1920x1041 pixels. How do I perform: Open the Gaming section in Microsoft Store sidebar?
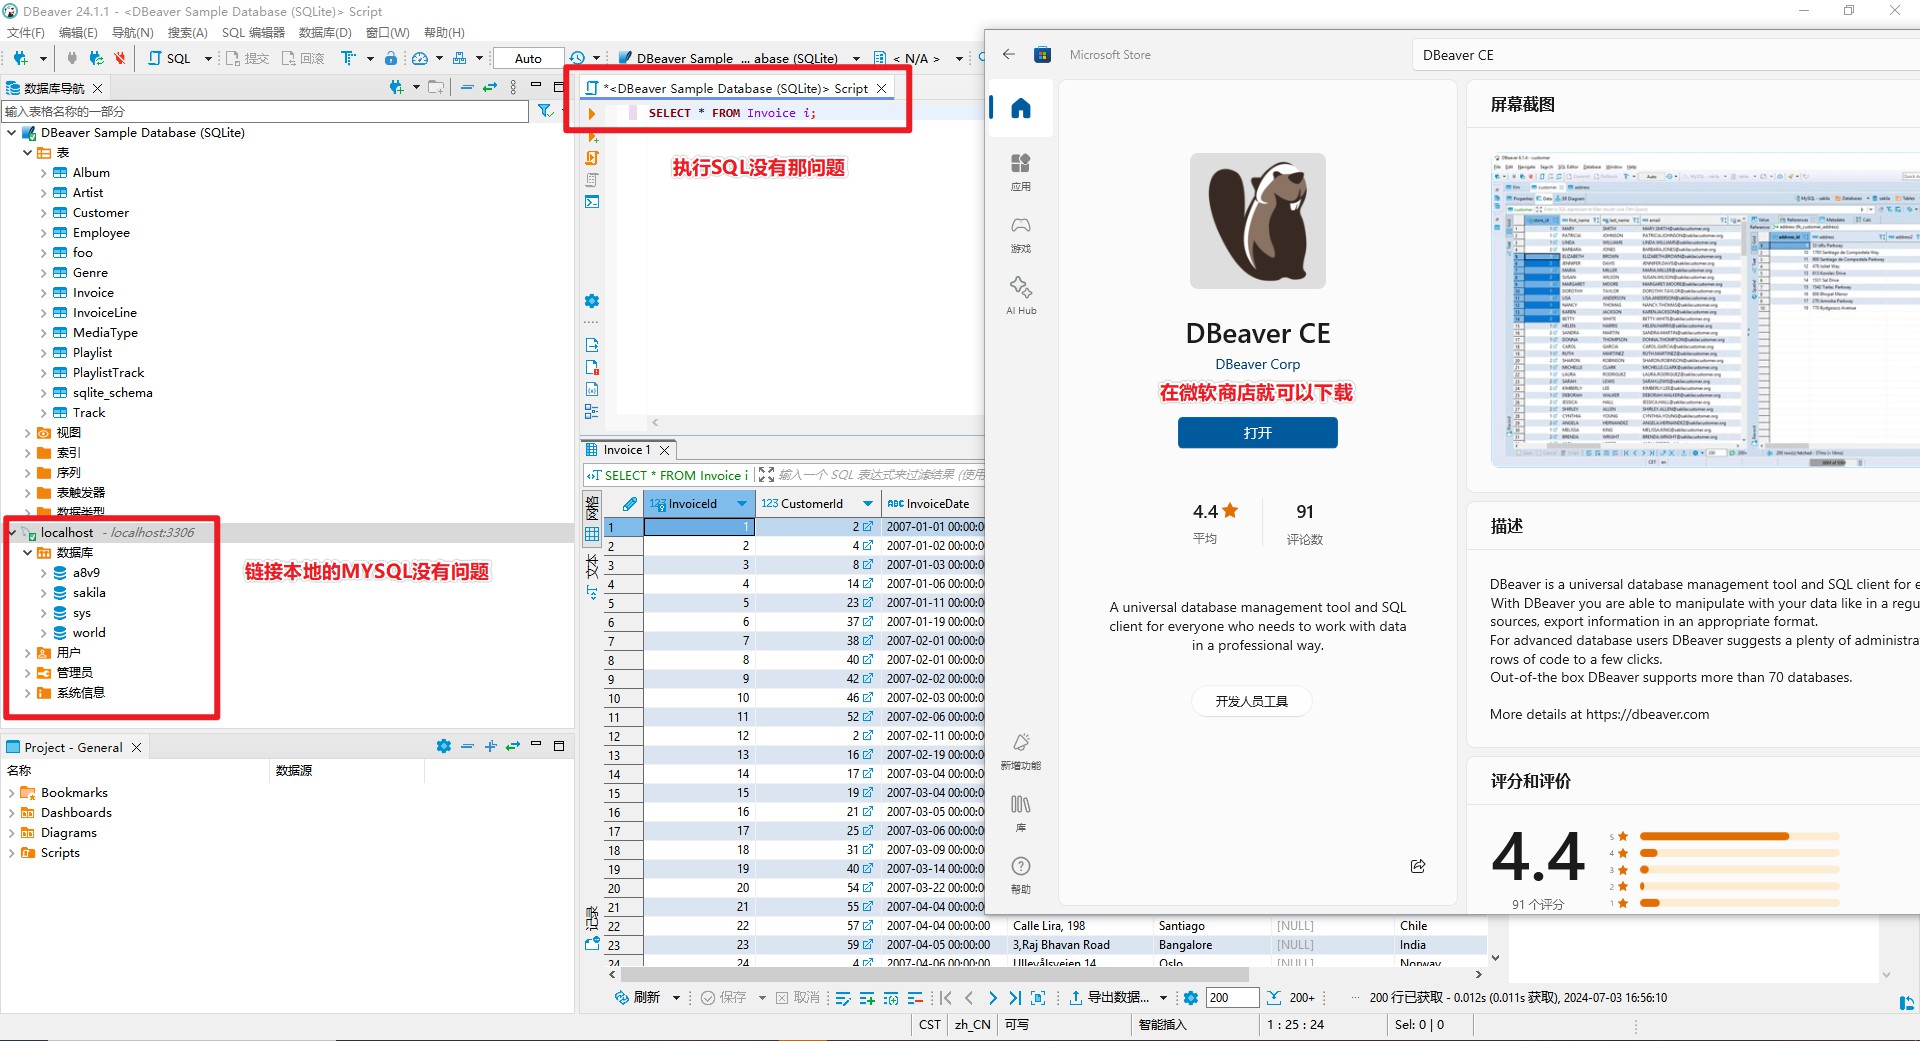click(1020, 234)
